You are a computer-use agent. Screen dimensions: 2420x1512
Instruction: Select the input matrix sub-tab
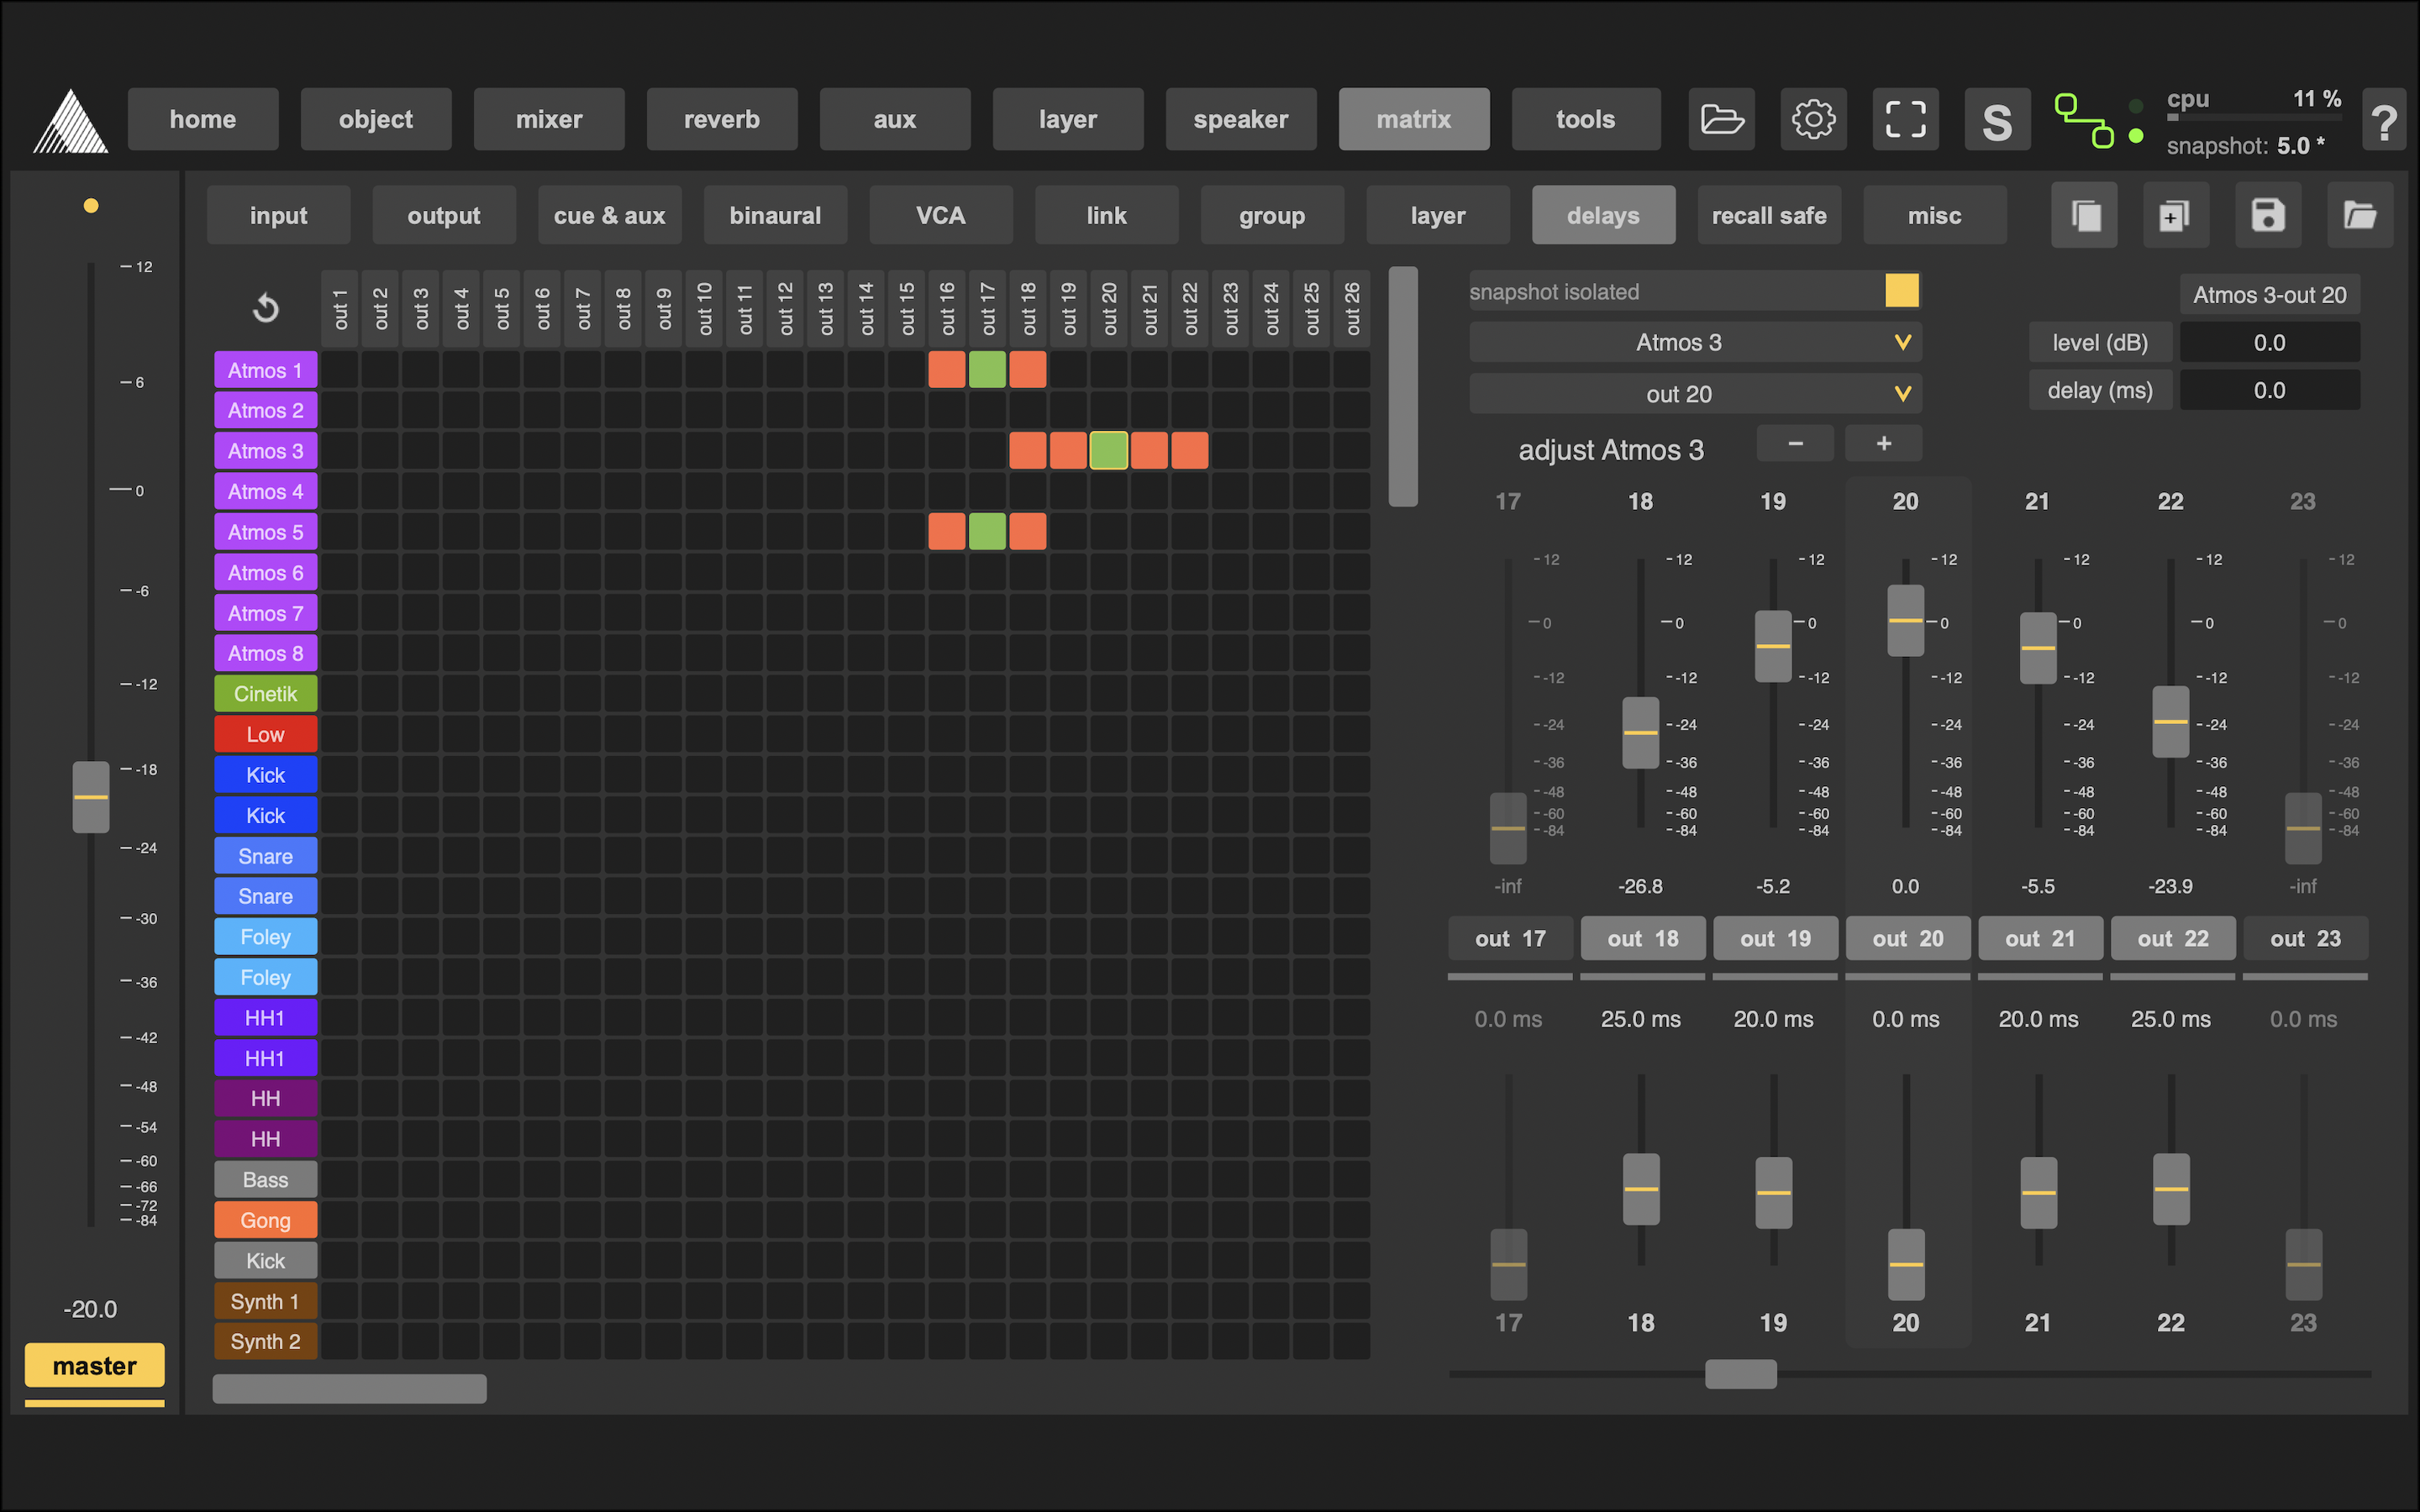click(279, 215)
